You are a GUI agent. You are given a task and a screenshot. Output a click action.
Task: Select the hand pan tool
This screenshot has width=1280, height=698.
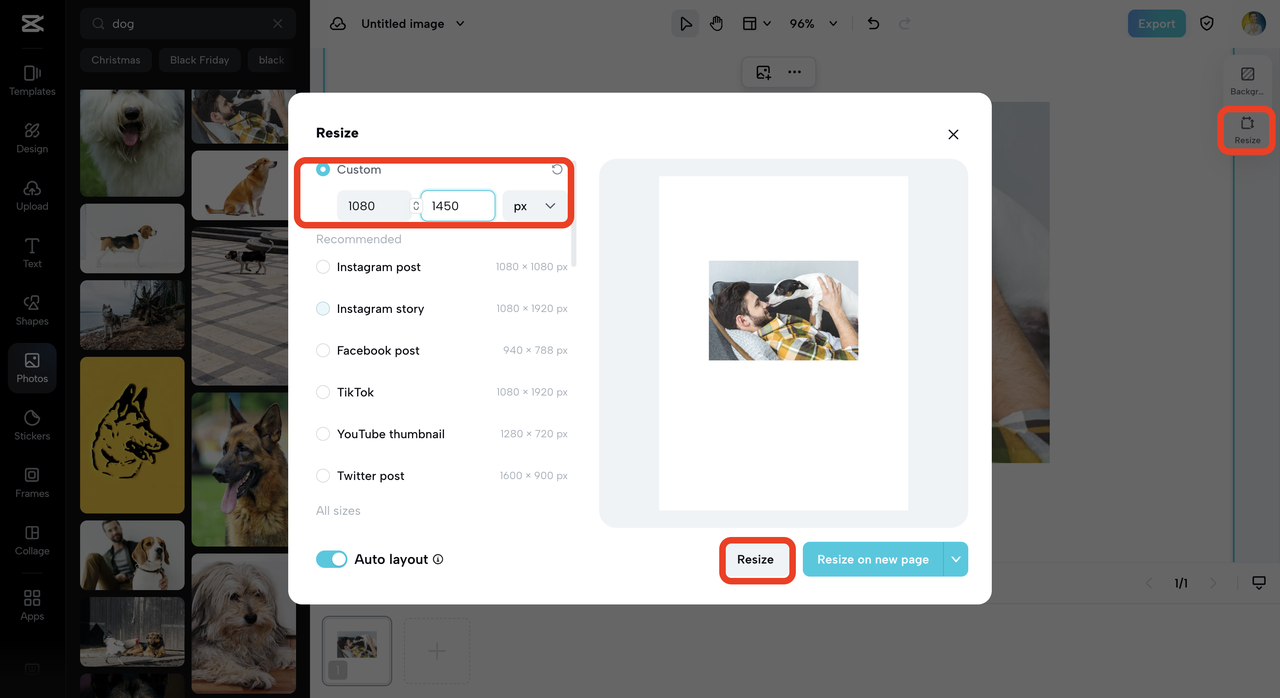[x=717, y=22]
